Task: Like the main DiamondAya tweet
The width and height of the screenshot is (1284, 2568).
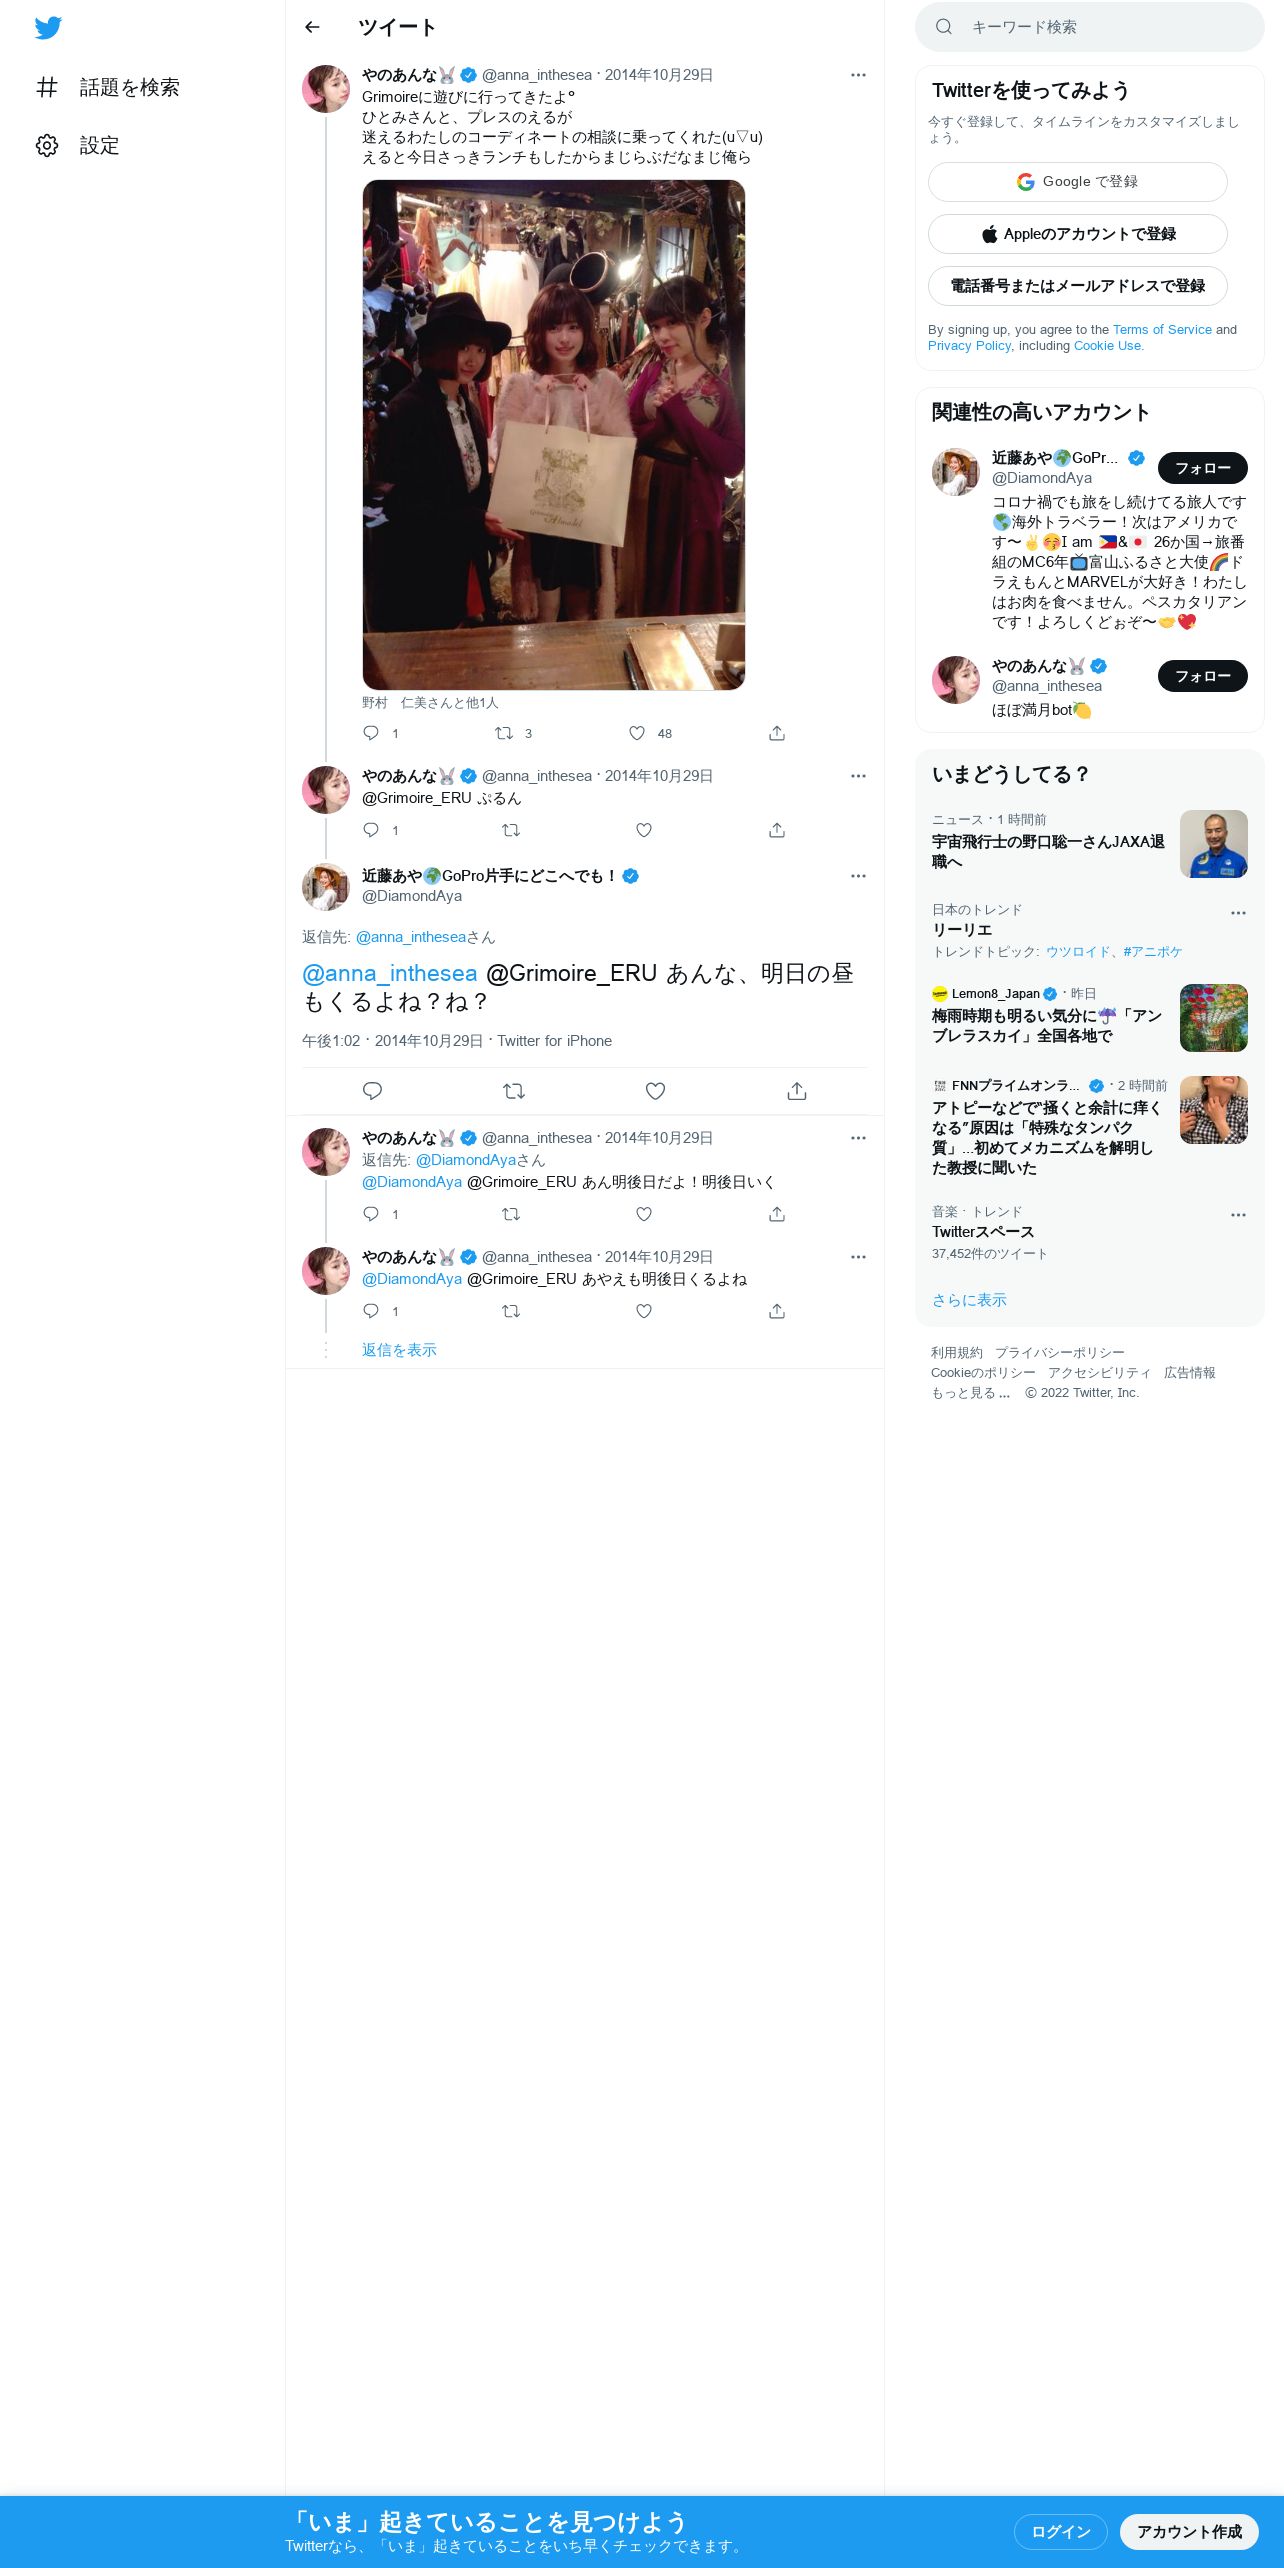Action: pos(655,1091)
